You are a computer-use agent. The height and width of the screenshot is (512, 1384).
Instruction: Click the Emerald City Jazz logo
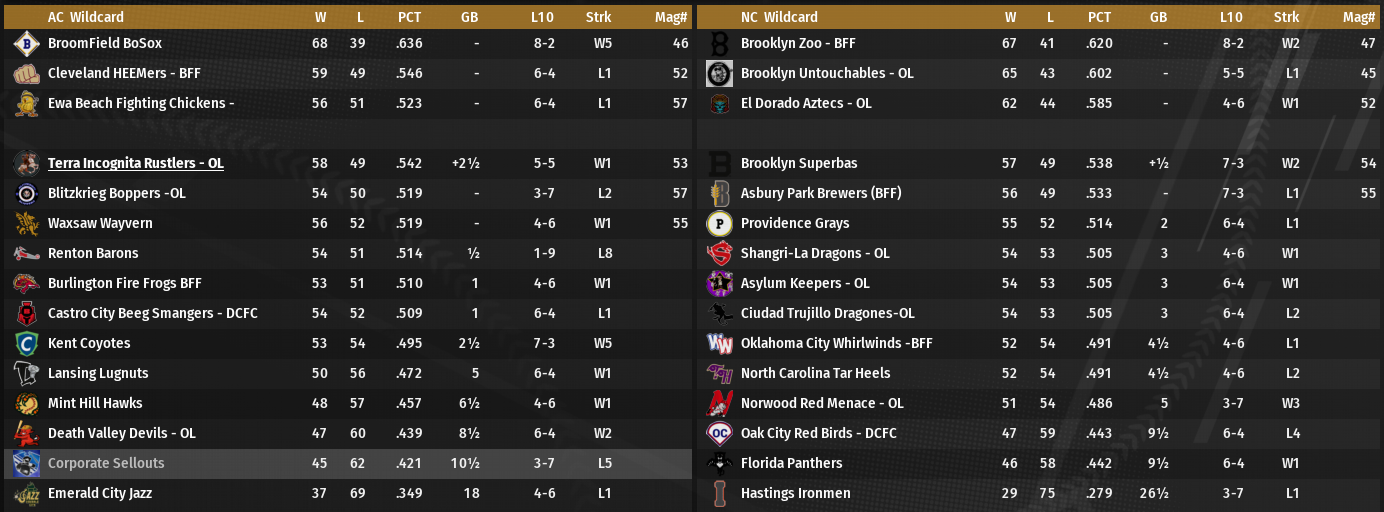26,494
